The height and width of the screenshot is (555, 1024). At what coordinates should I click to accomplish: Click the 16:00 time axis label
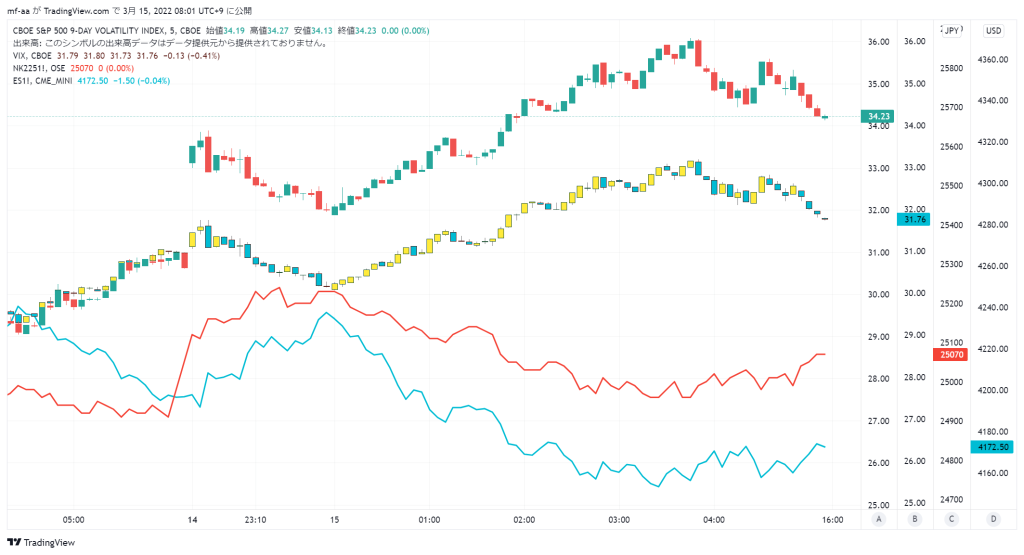tap(833, 520)
